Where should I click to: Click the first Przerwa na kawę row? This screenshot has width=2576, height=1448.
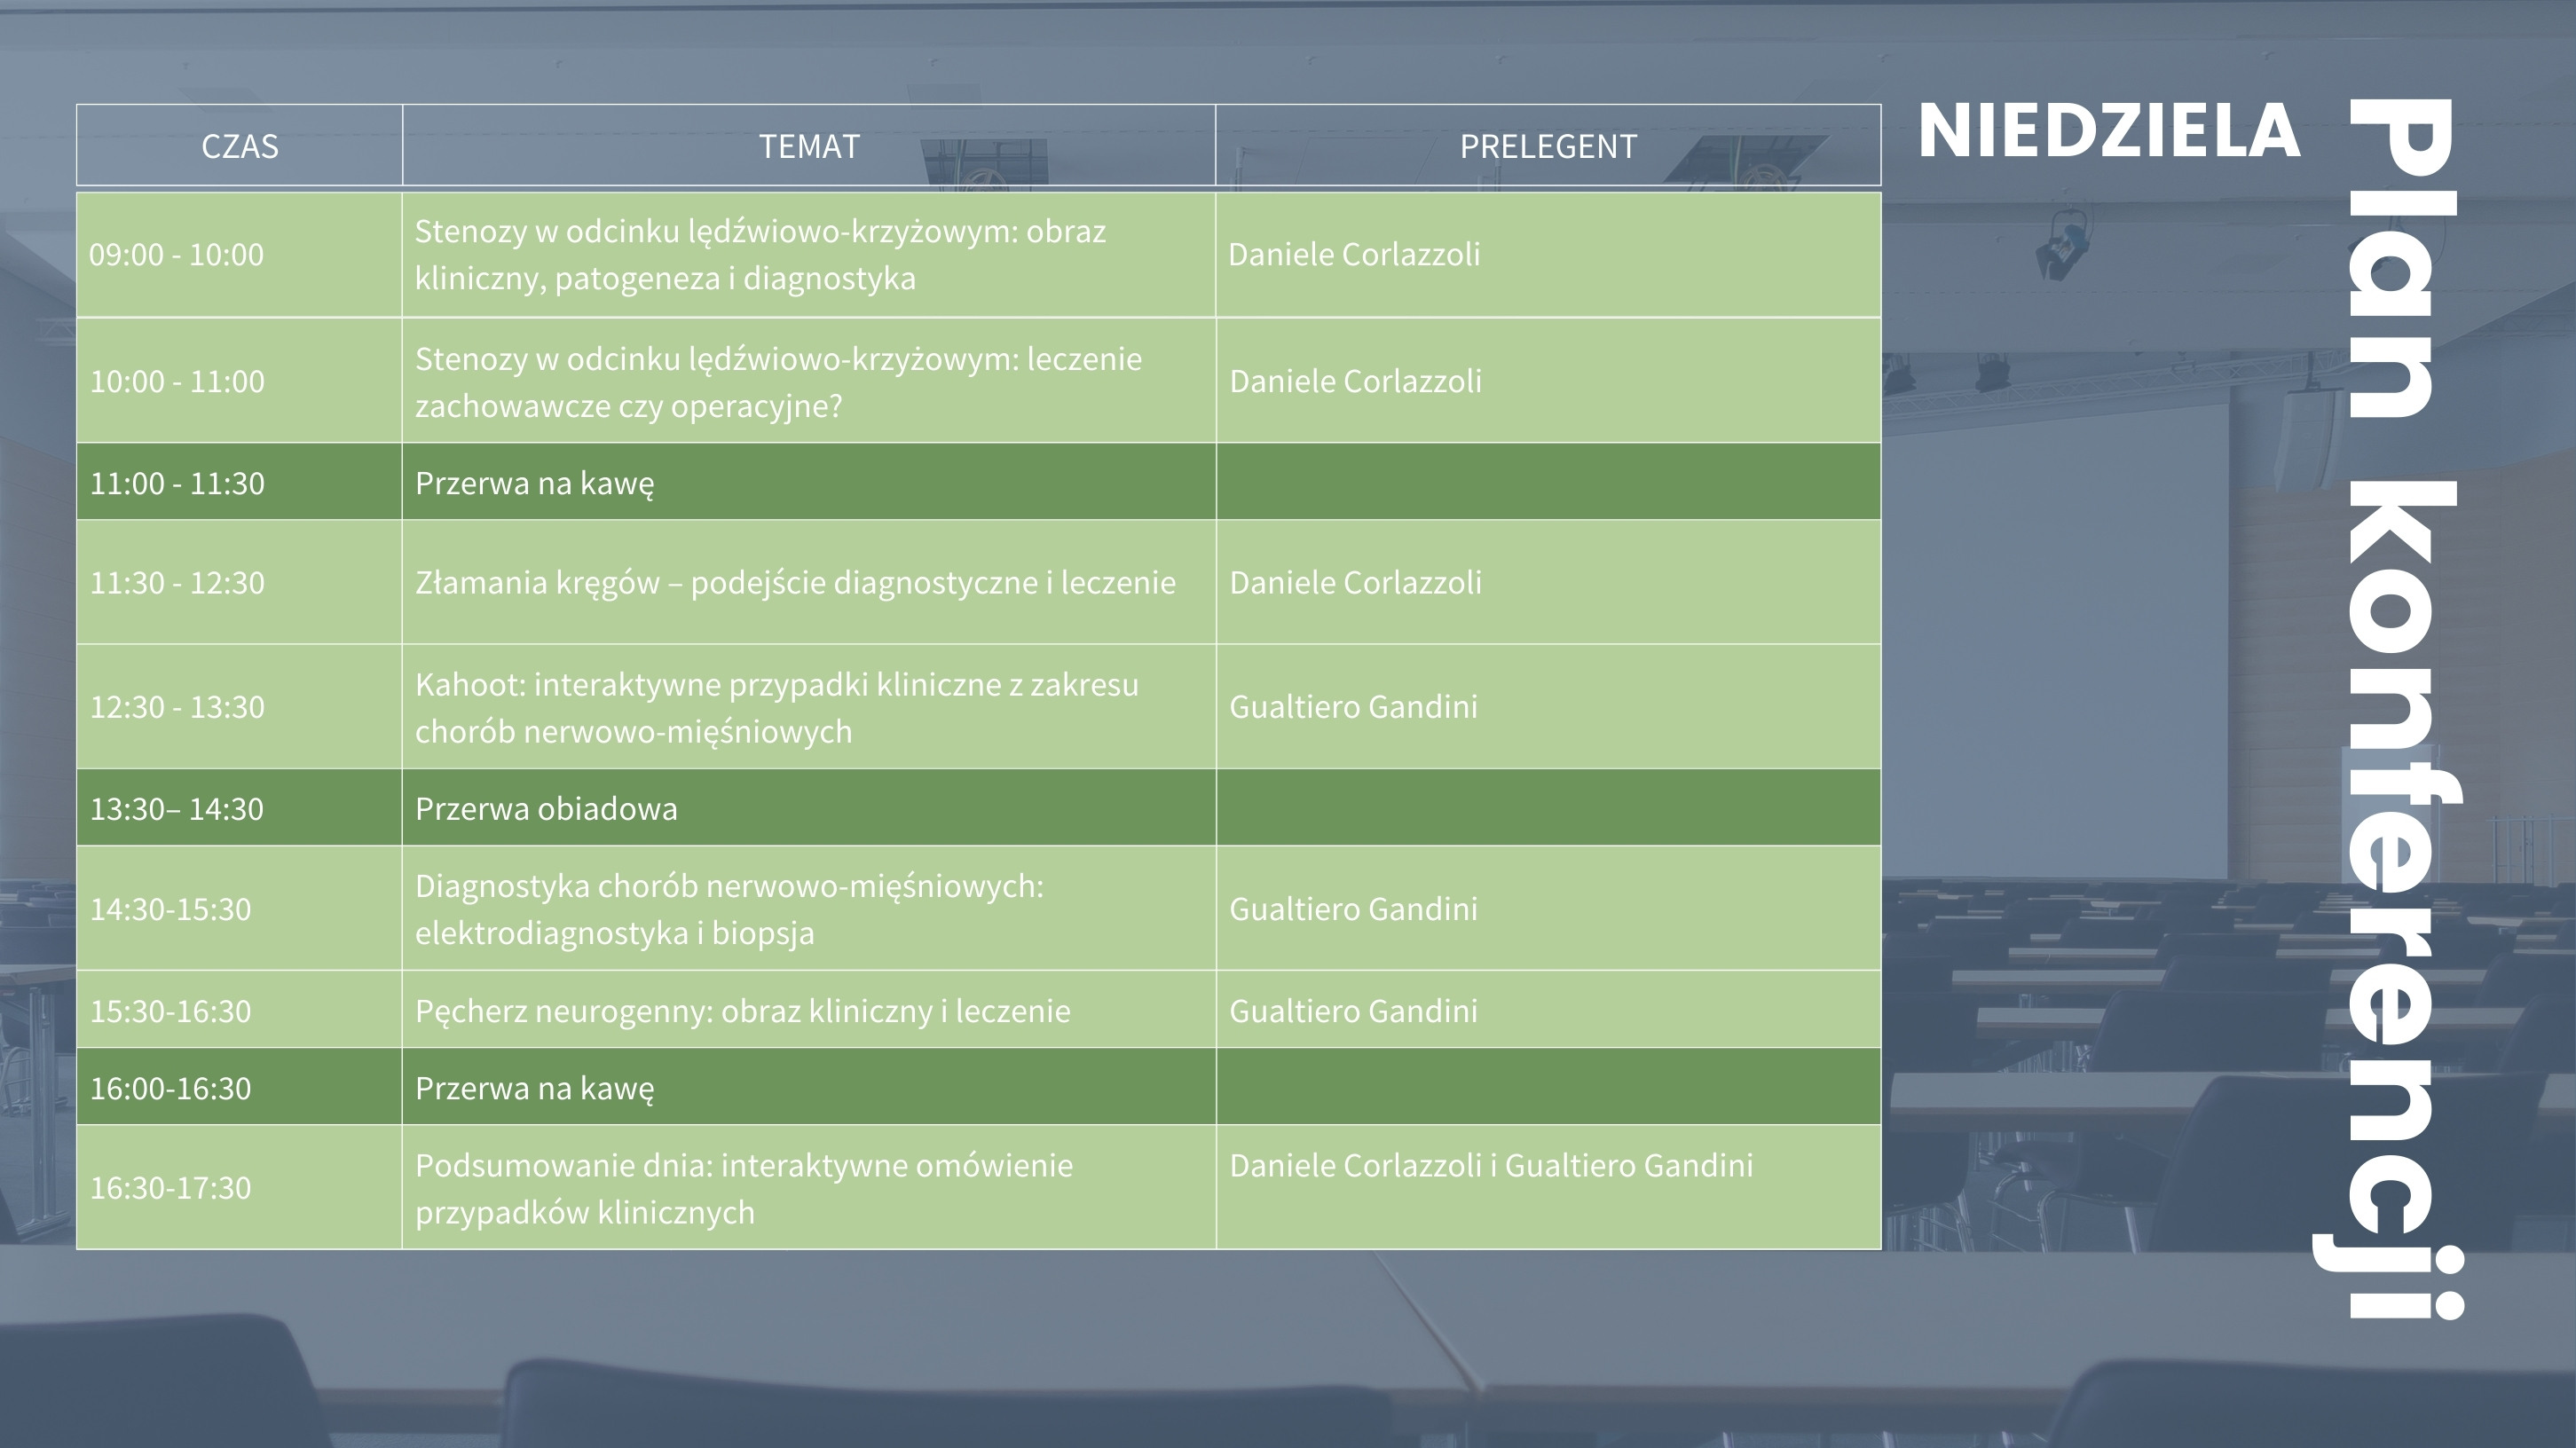[535, 483]
